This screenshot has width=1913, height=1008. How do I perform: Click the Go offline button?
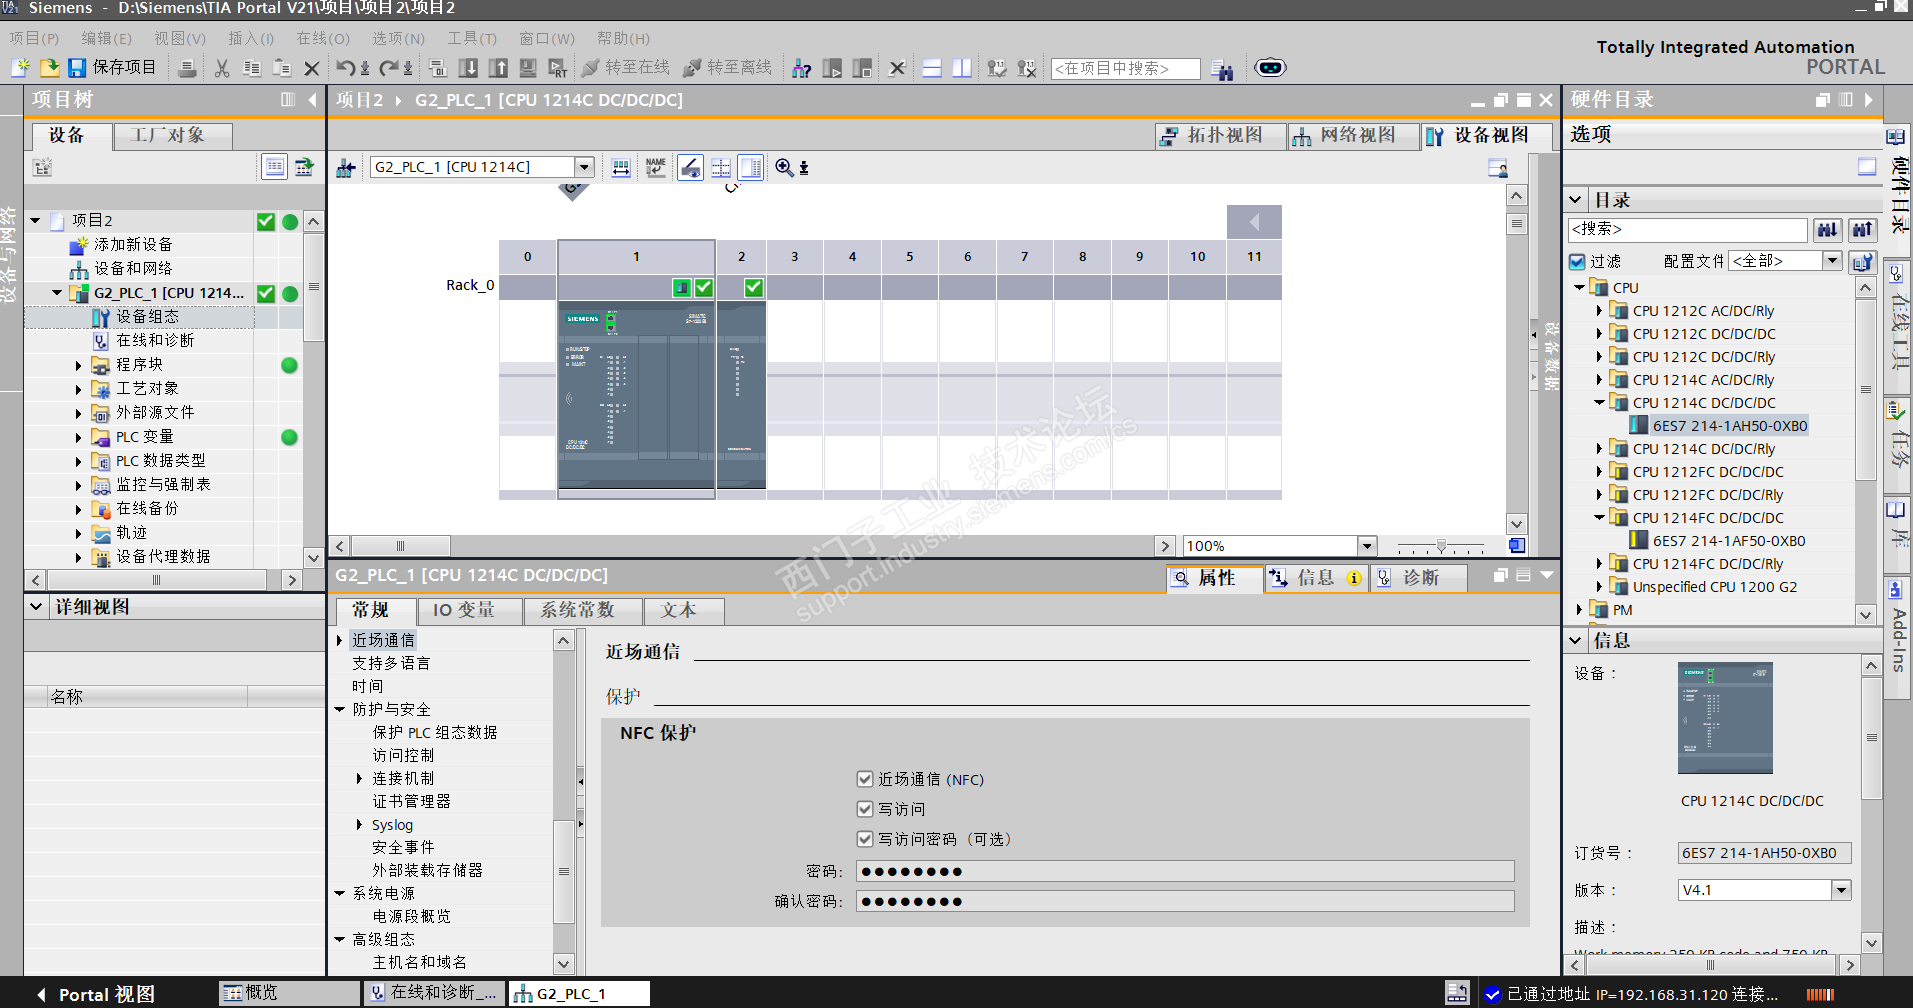pyautogui.click(x=728, y=68)
